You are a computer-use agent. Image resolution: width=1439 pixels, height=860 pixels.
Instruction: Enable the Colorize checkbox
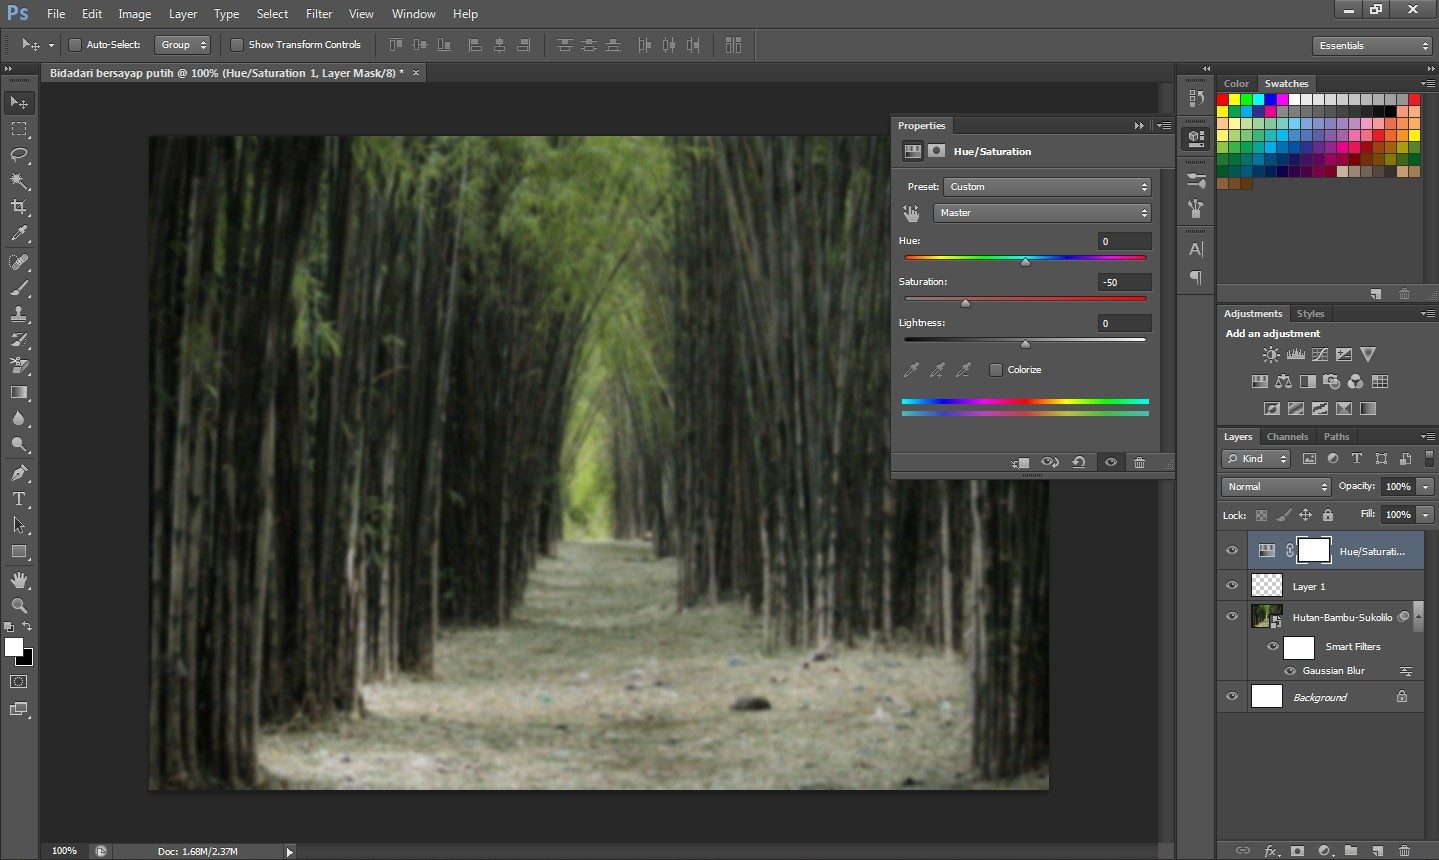tap(996, 370)
